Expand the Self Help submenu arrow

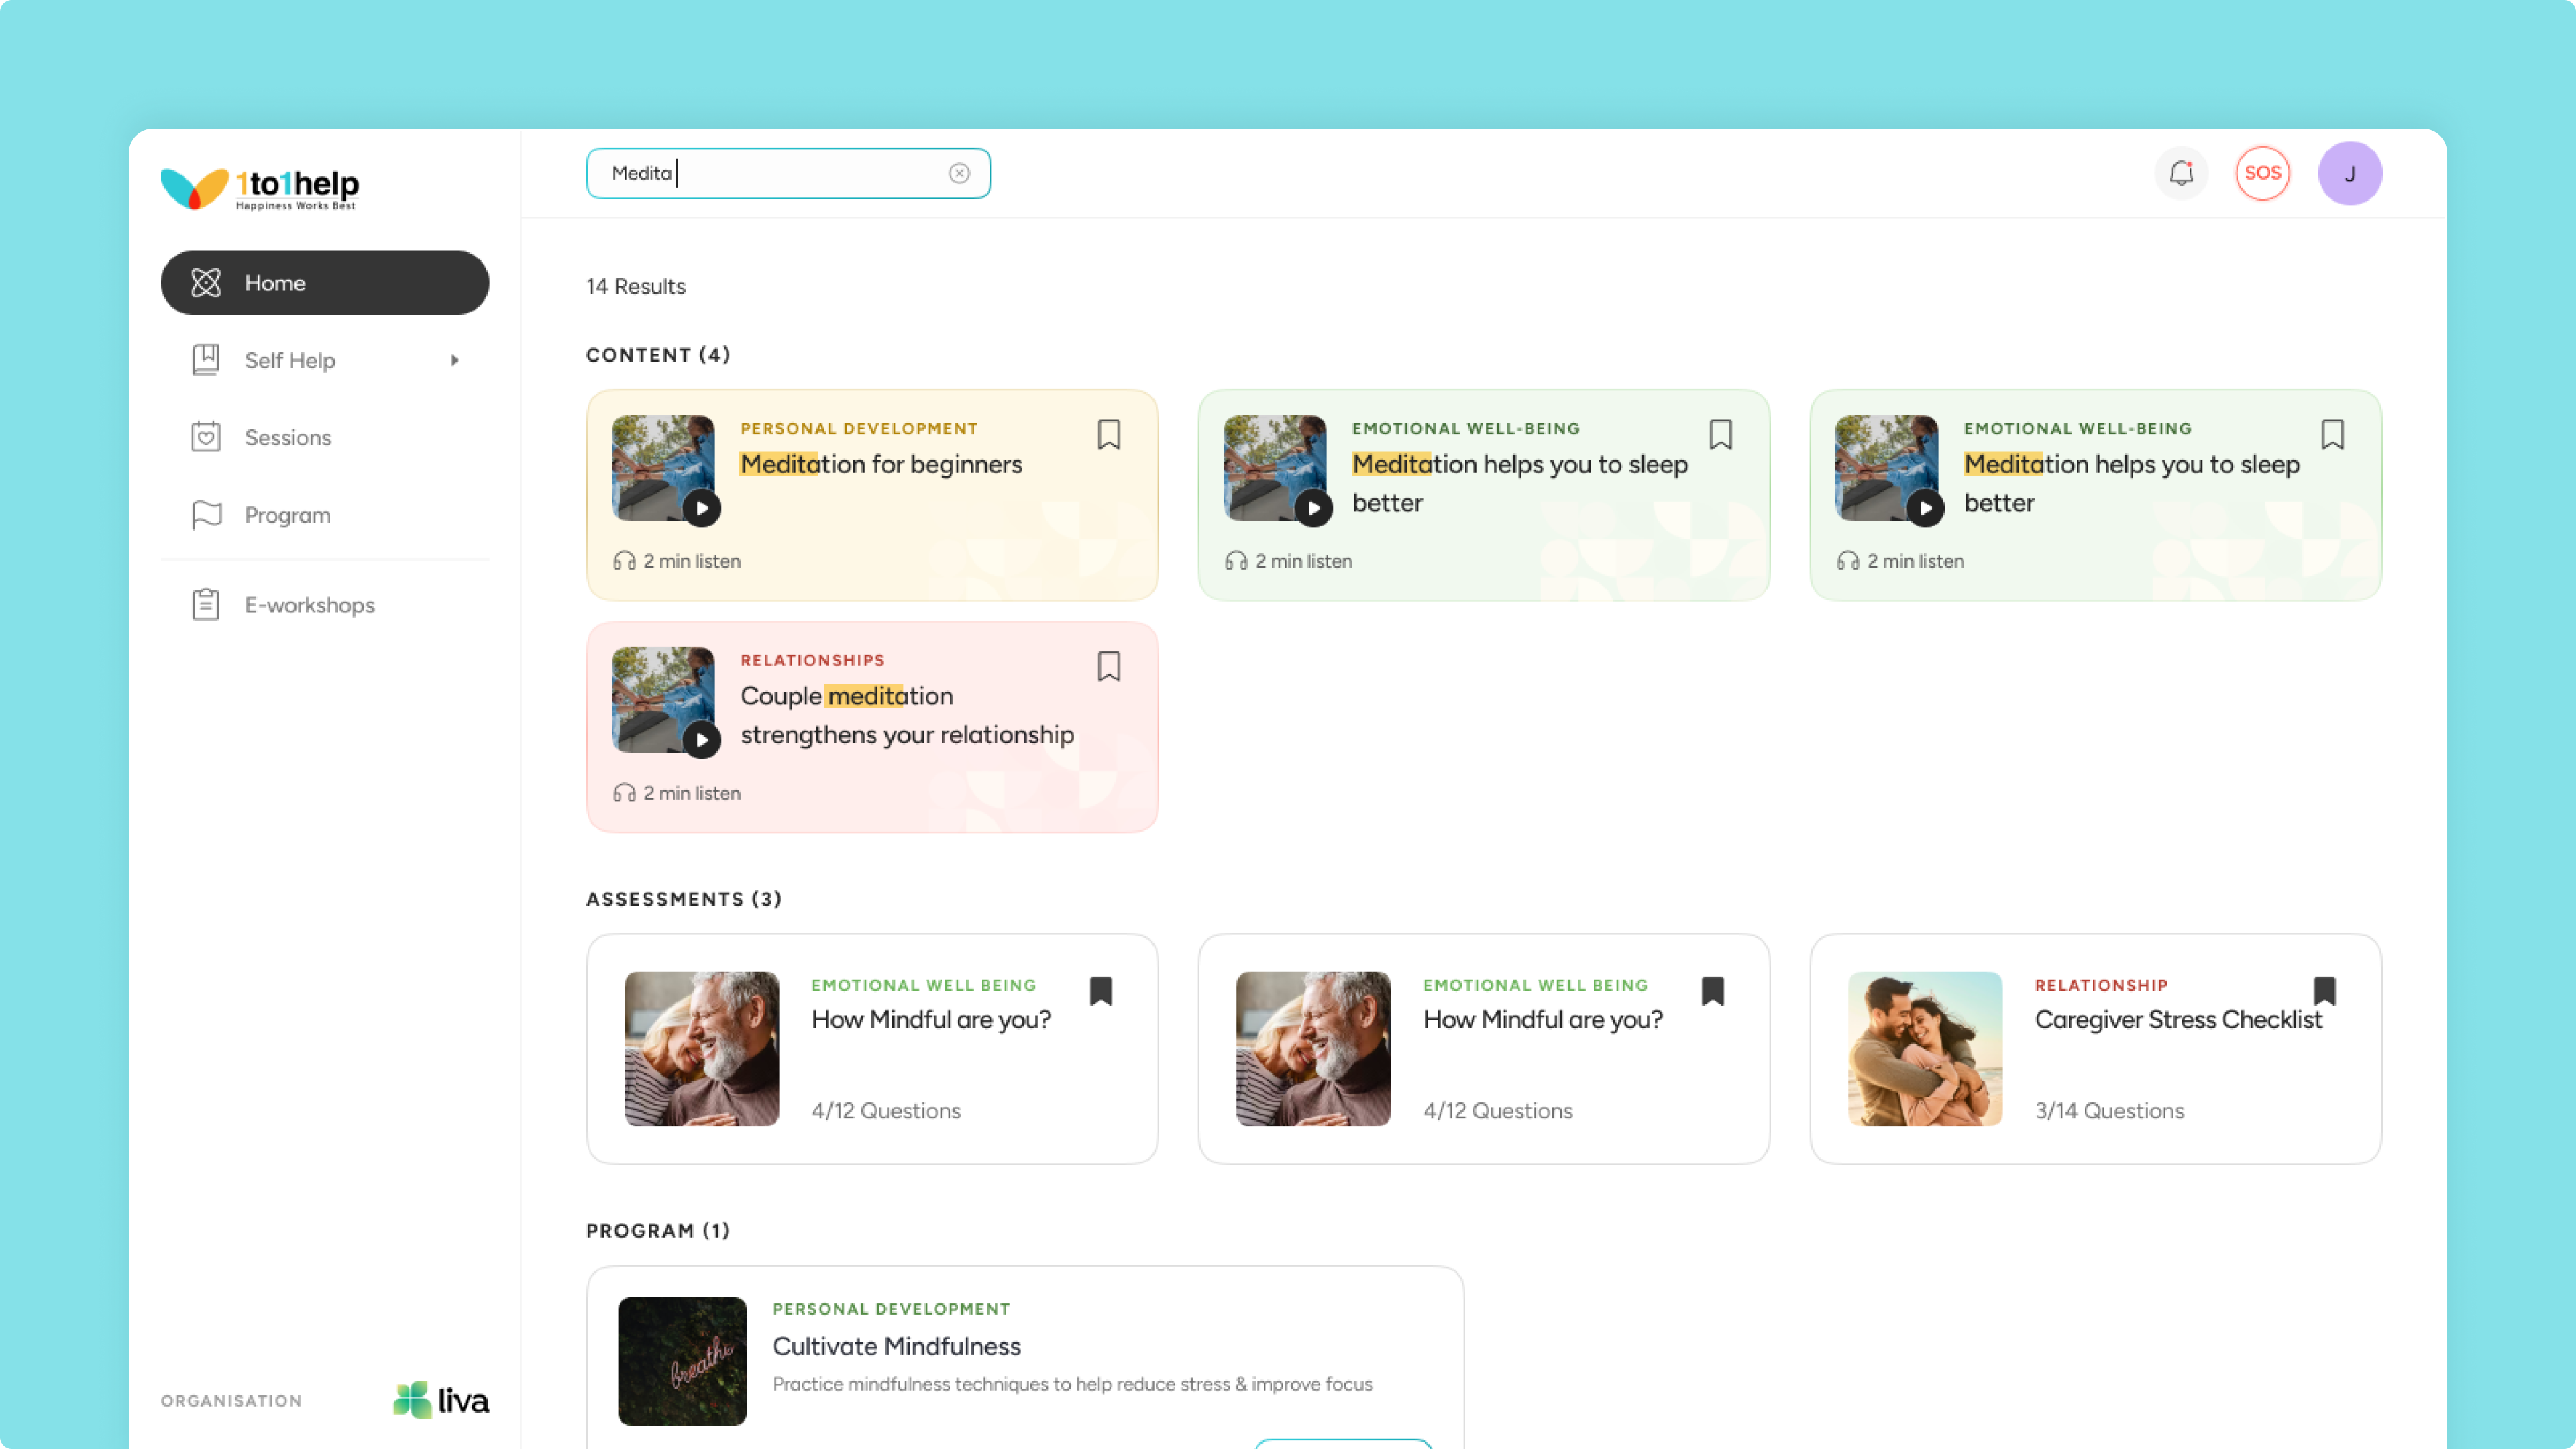click(x=454, y=360)
